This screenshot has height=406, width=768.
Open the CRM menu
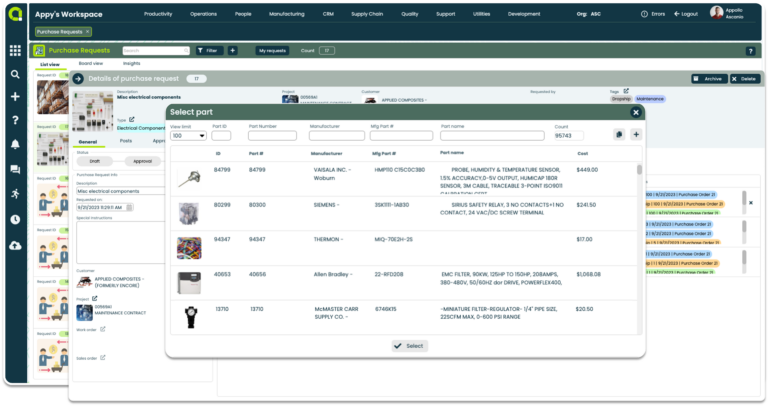pos(328,14)
